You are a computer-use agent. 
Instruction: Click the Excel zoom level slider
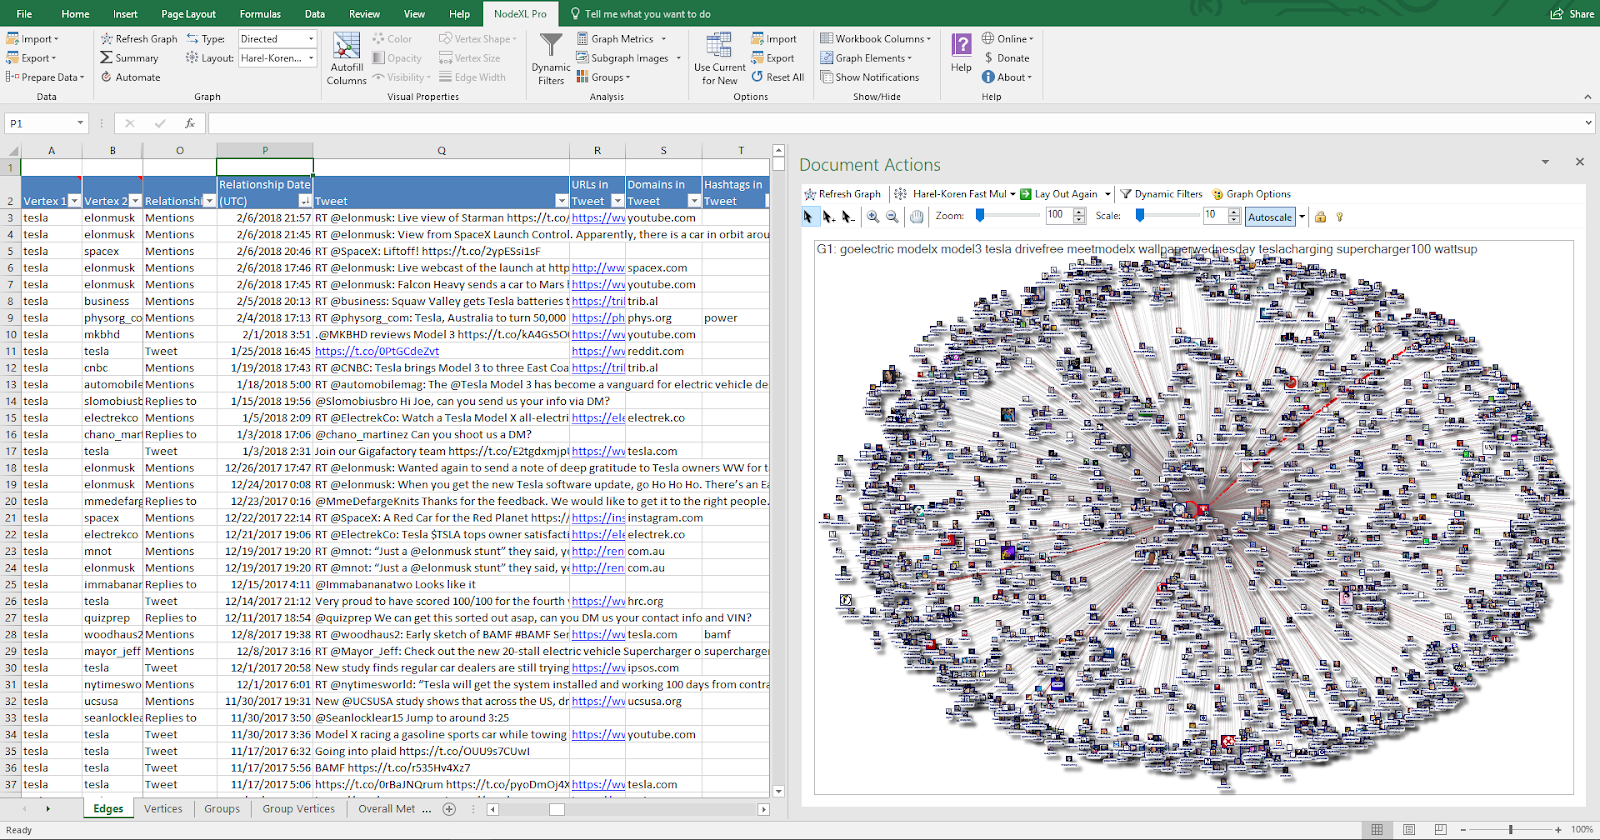tap(1510, 829)
